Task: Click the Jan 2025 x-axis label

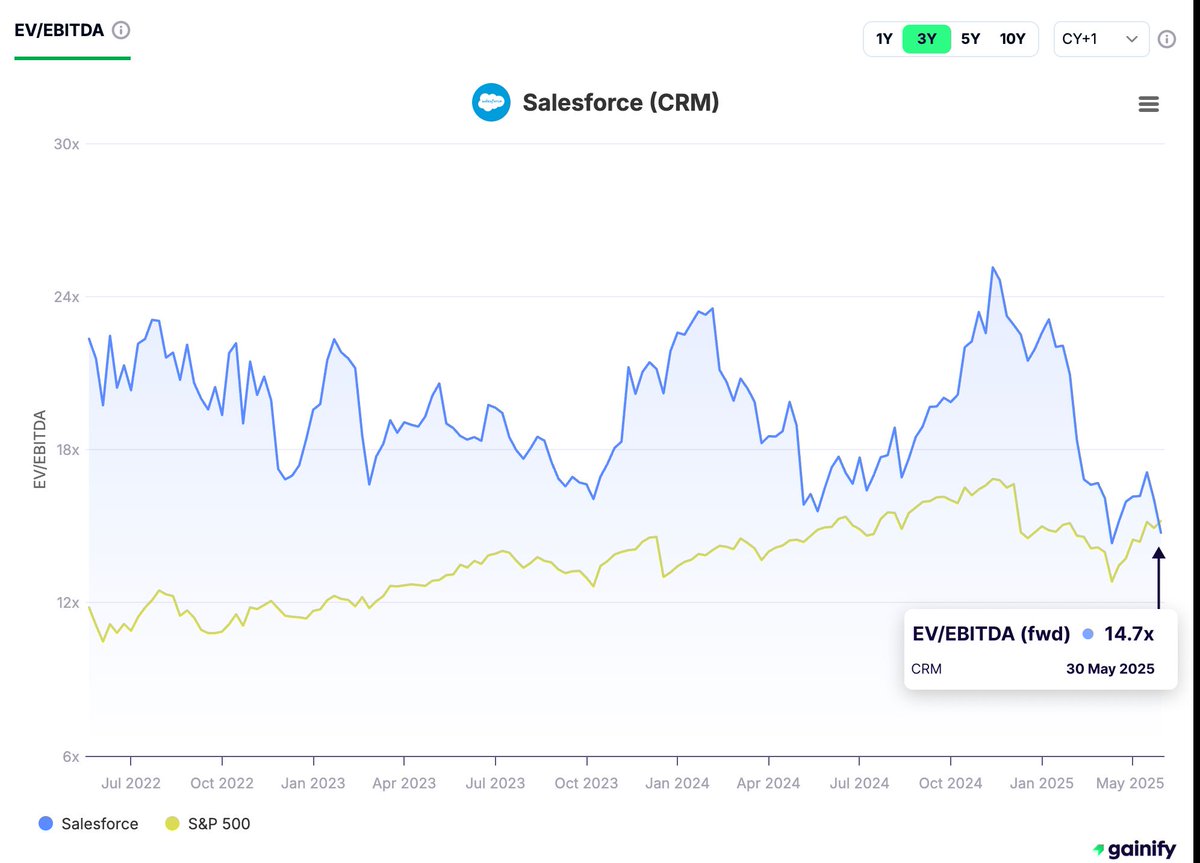Action: [x=1043, y=783]
